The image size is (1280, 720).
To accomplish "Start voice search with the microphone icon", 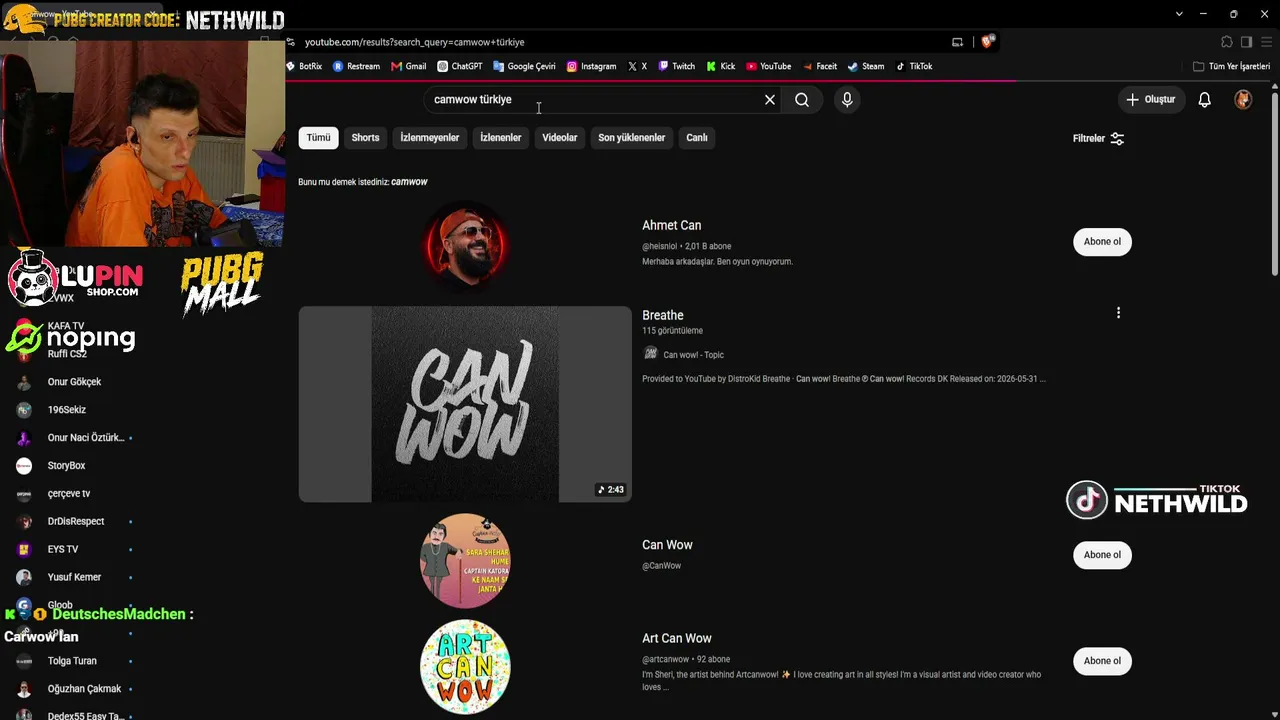I will [847, 100].
